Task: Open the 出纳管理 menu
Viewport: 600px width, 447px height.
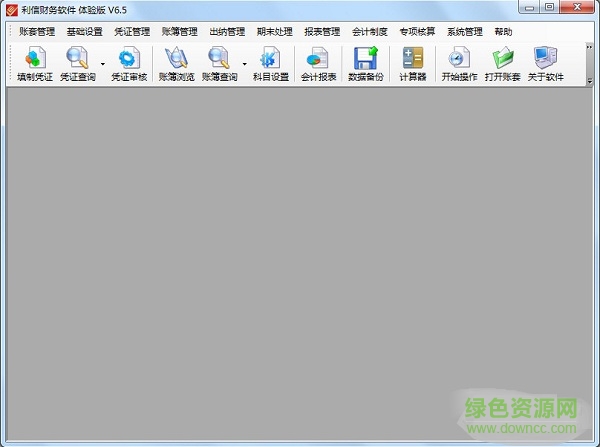Action: (227, 32)
